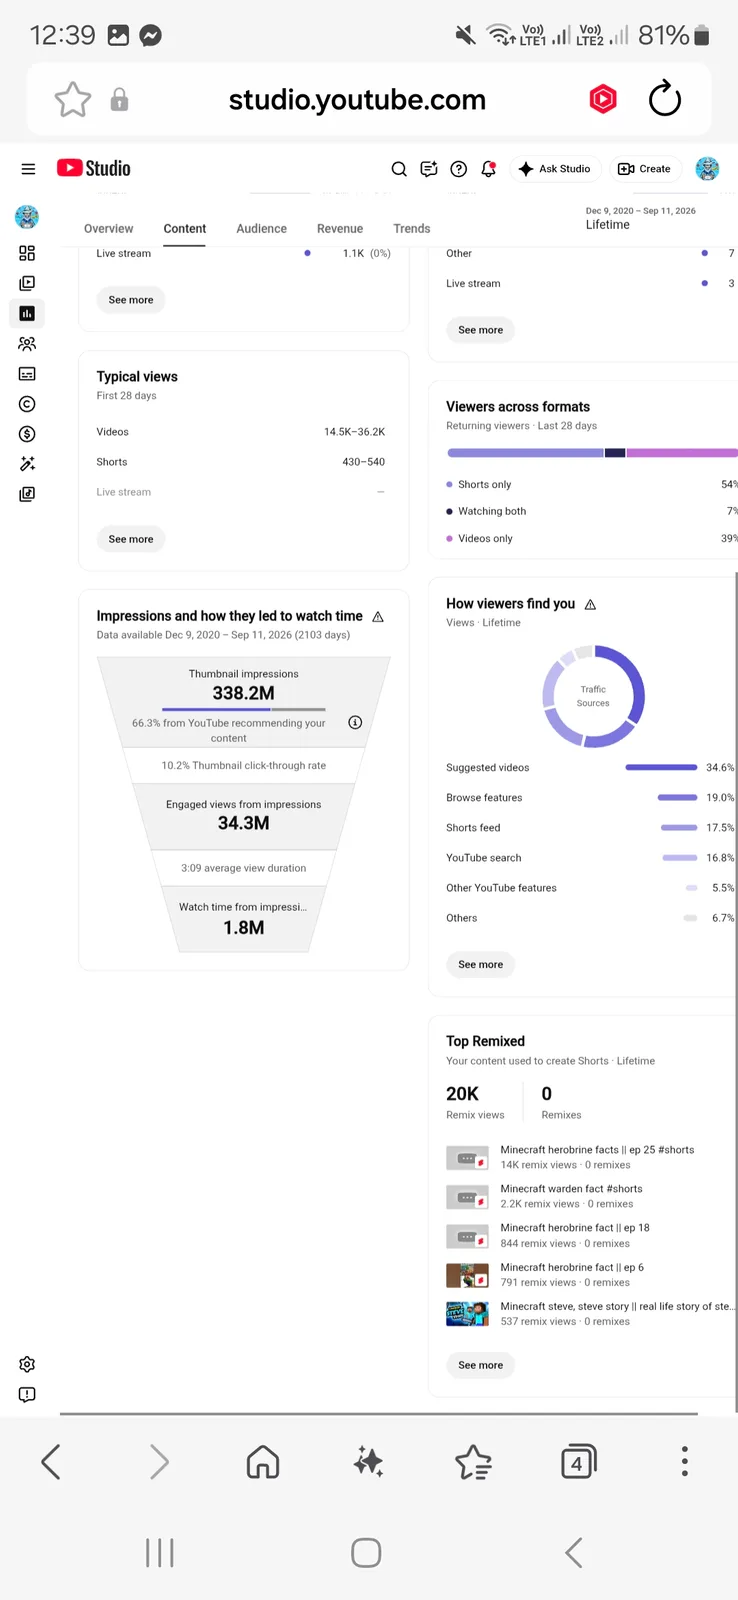
Task: Navigate back with browser back arrow
Action: click(51, 1462)
